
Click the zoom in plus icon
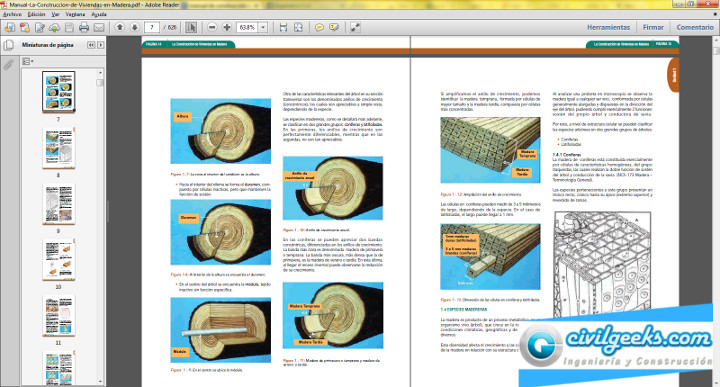[x=227, y=28]
